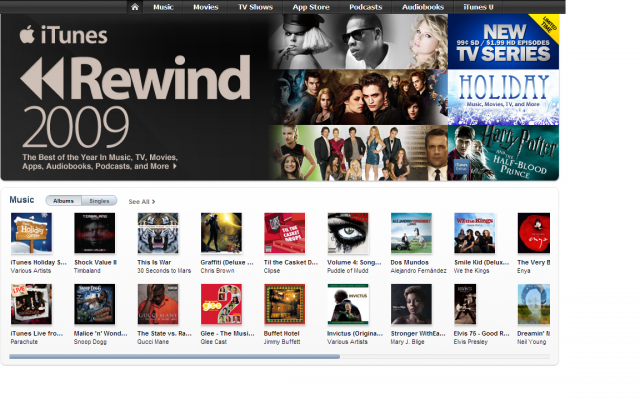Open the Podcasts tab
640x400 pixels.
coord(365,7)
